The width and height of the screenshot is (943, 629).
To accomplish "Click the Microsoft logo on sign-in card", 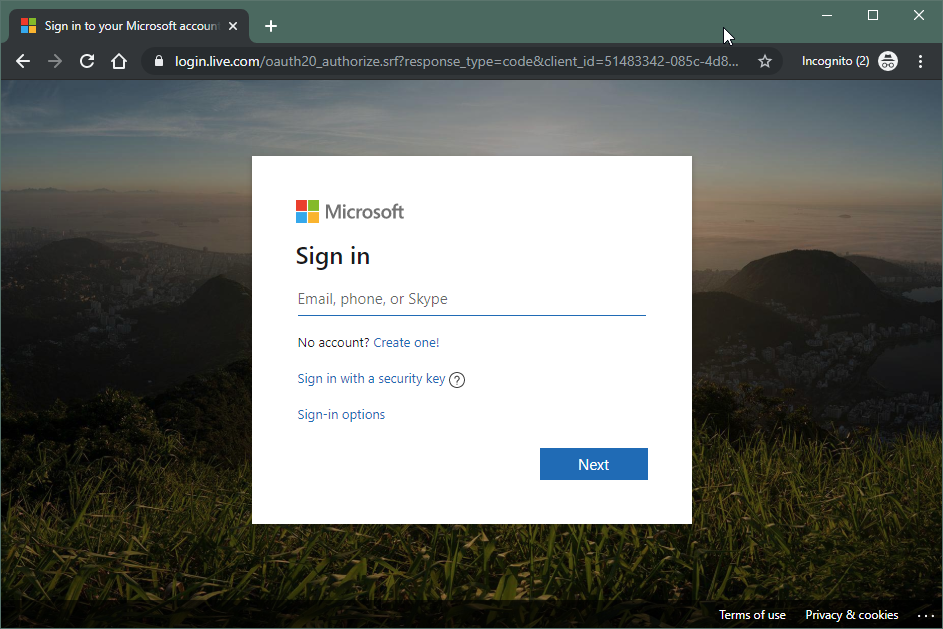I will click(349, 212).
